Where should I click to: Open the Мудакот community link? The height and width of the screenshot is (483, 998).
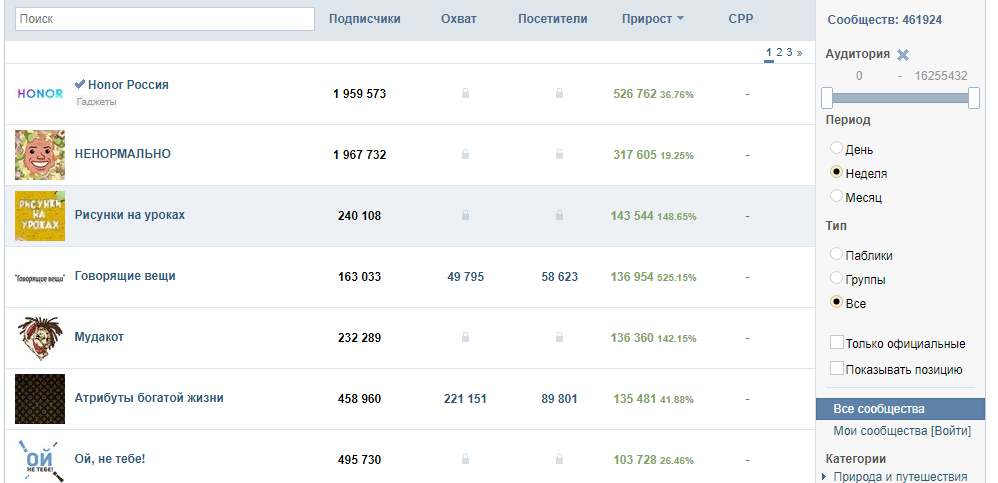99,337
